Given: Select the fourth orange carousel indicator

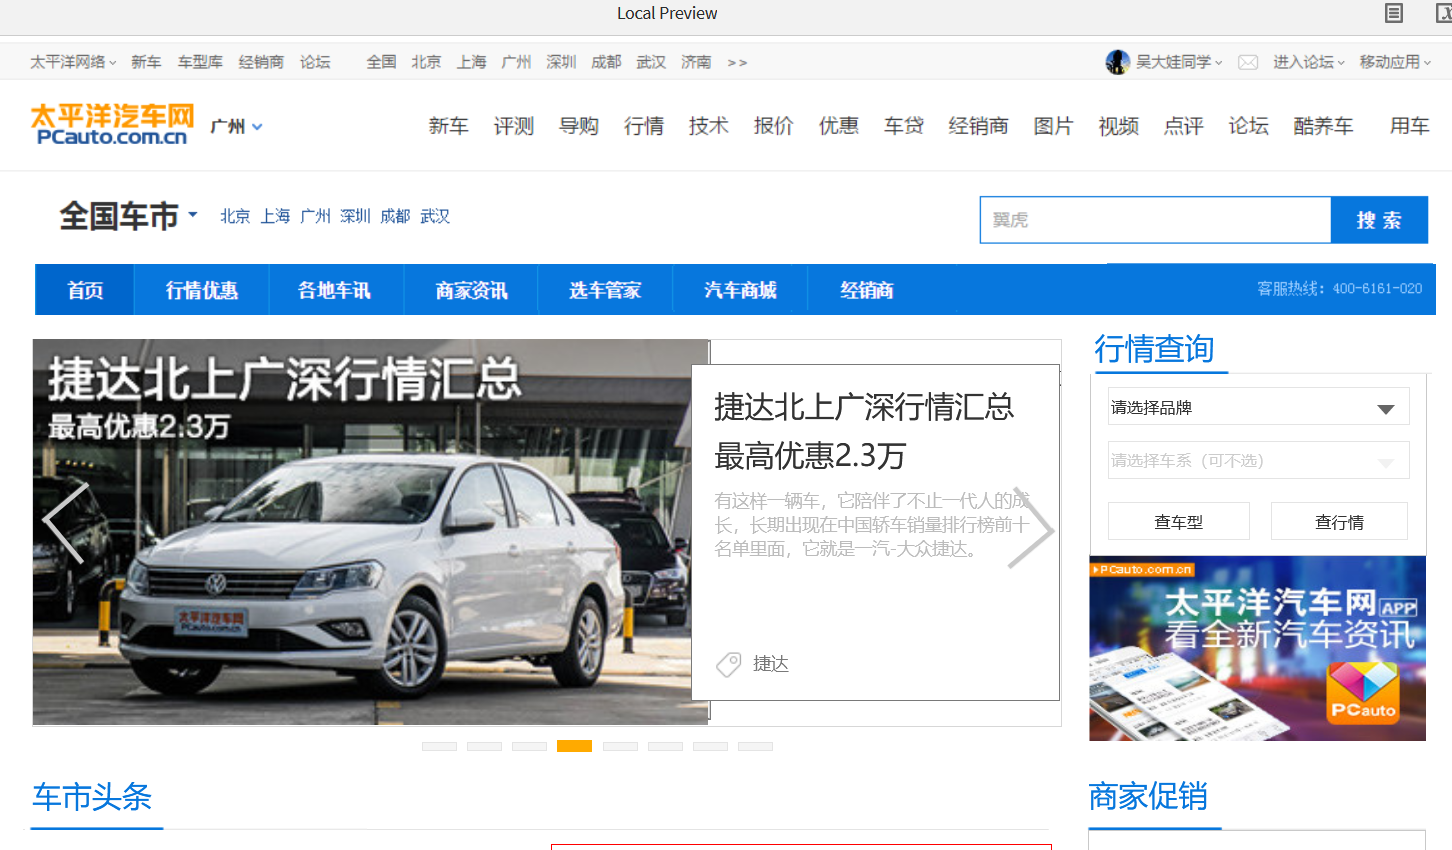Looking at the screenshot, I should (x=574, y=746).
